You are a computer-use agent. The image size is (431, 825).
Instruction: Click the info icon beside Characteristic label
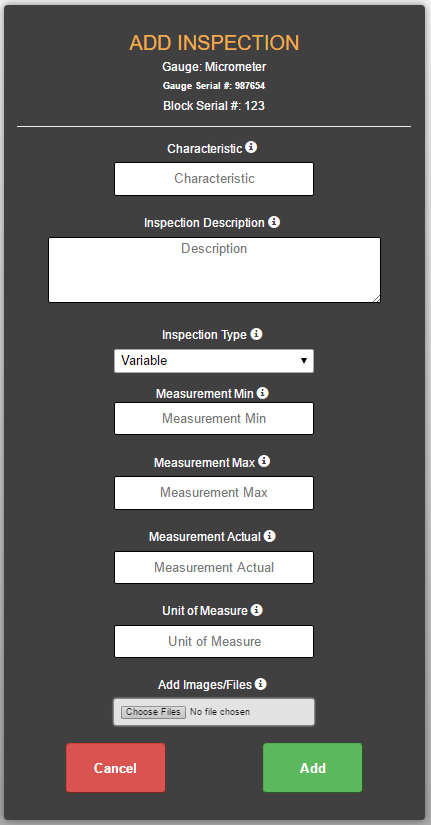pos(252,147)
